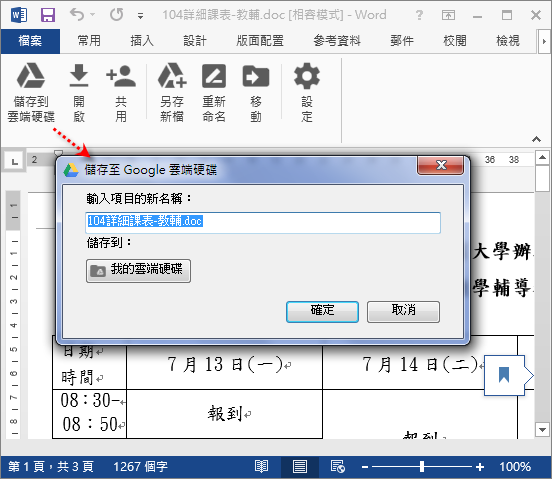Click the 共用 share icon
The image size is (552, 479).
pos(121,76)
